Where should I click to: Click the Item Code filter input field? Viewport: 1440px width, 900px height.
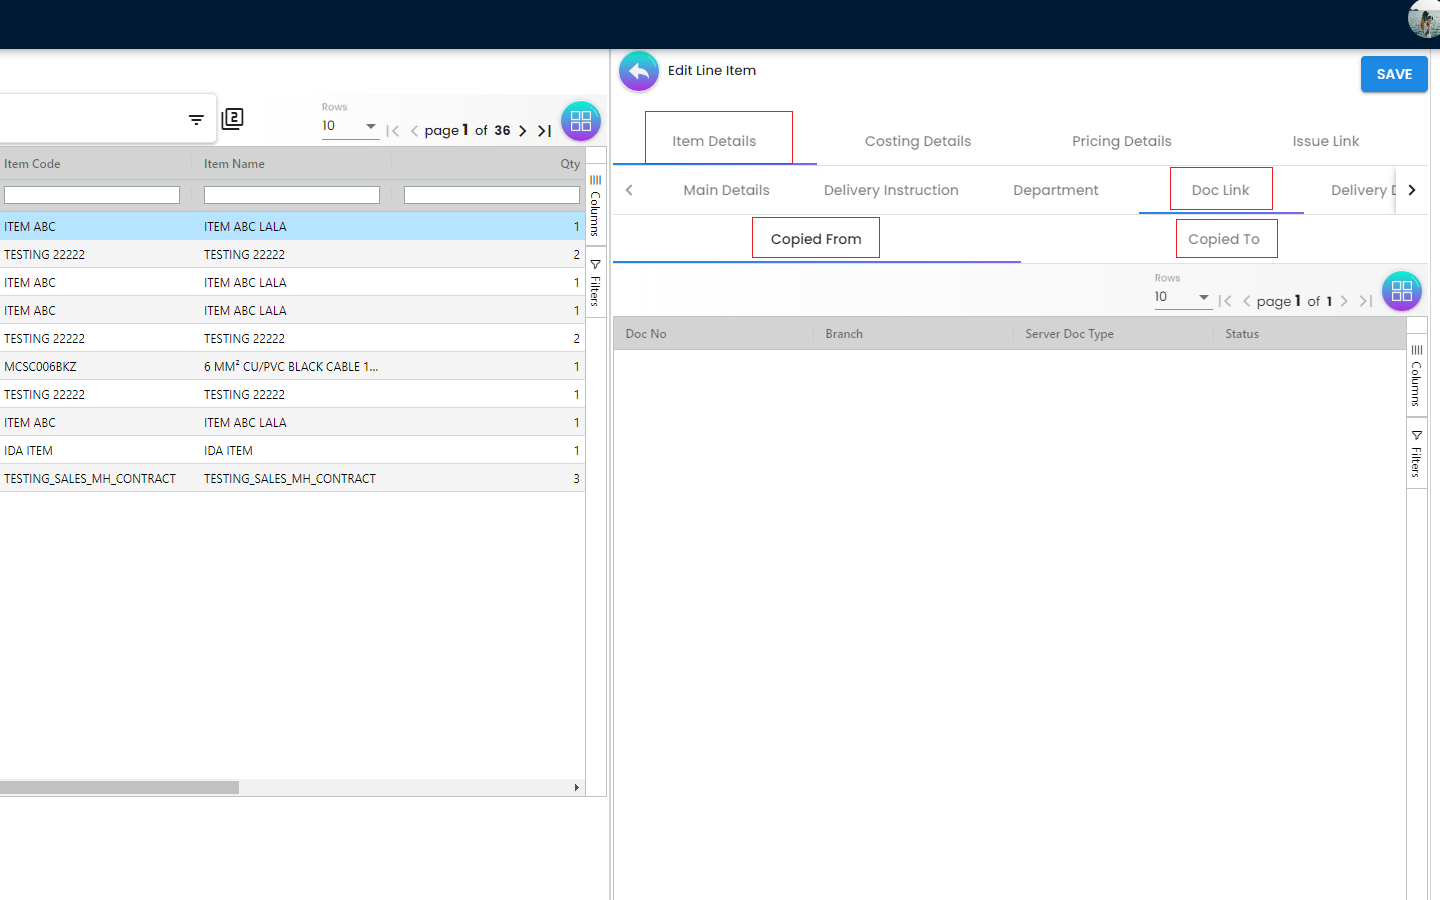tap(92, 195)
